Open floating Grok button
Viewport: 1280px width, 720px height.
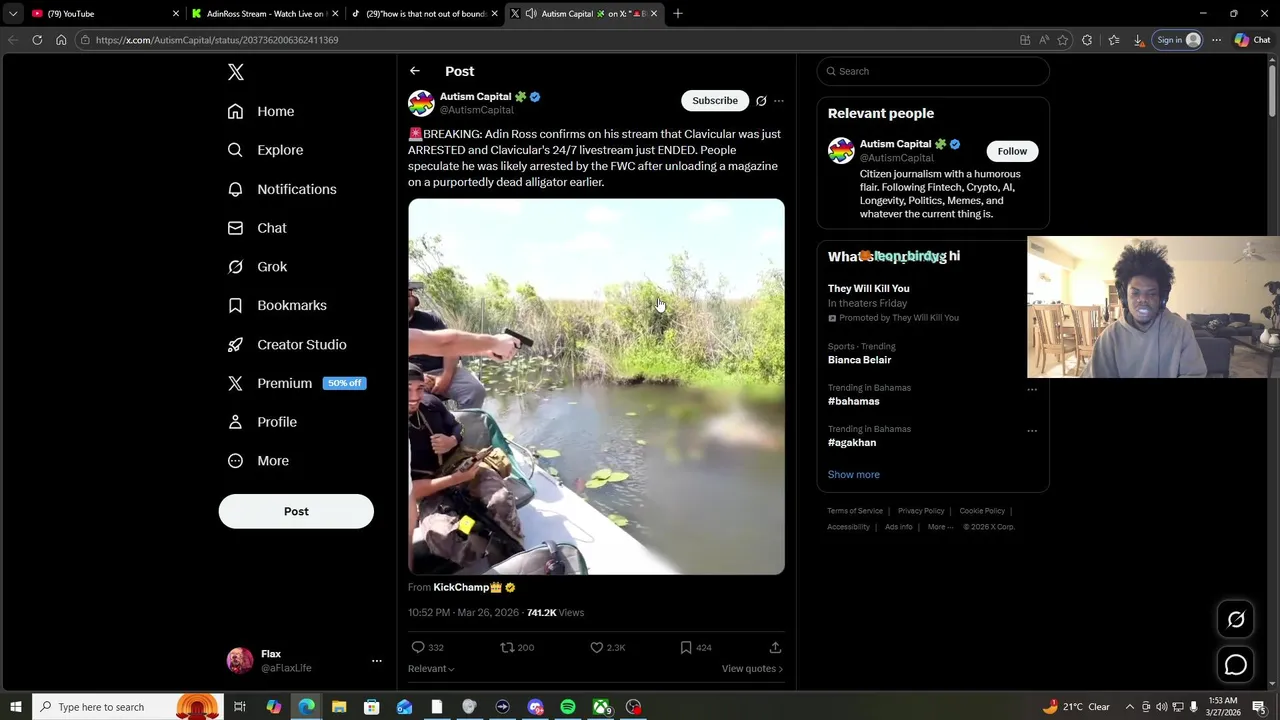click(x=1236, y=620)
